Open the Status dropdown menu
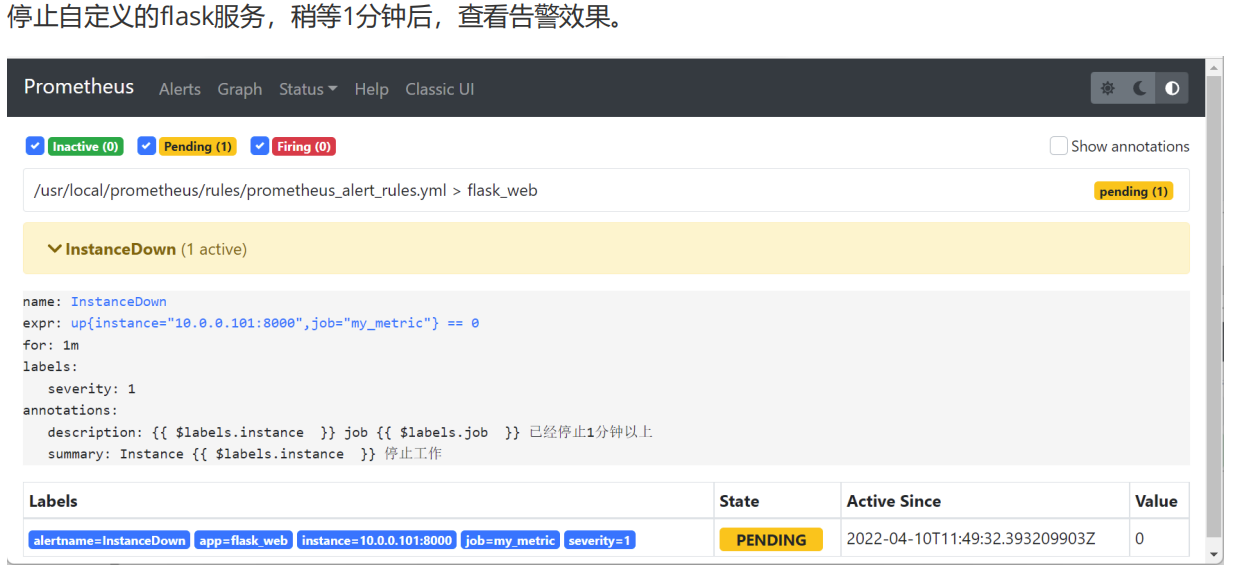The image size is (1235, 570). point(308,89)
